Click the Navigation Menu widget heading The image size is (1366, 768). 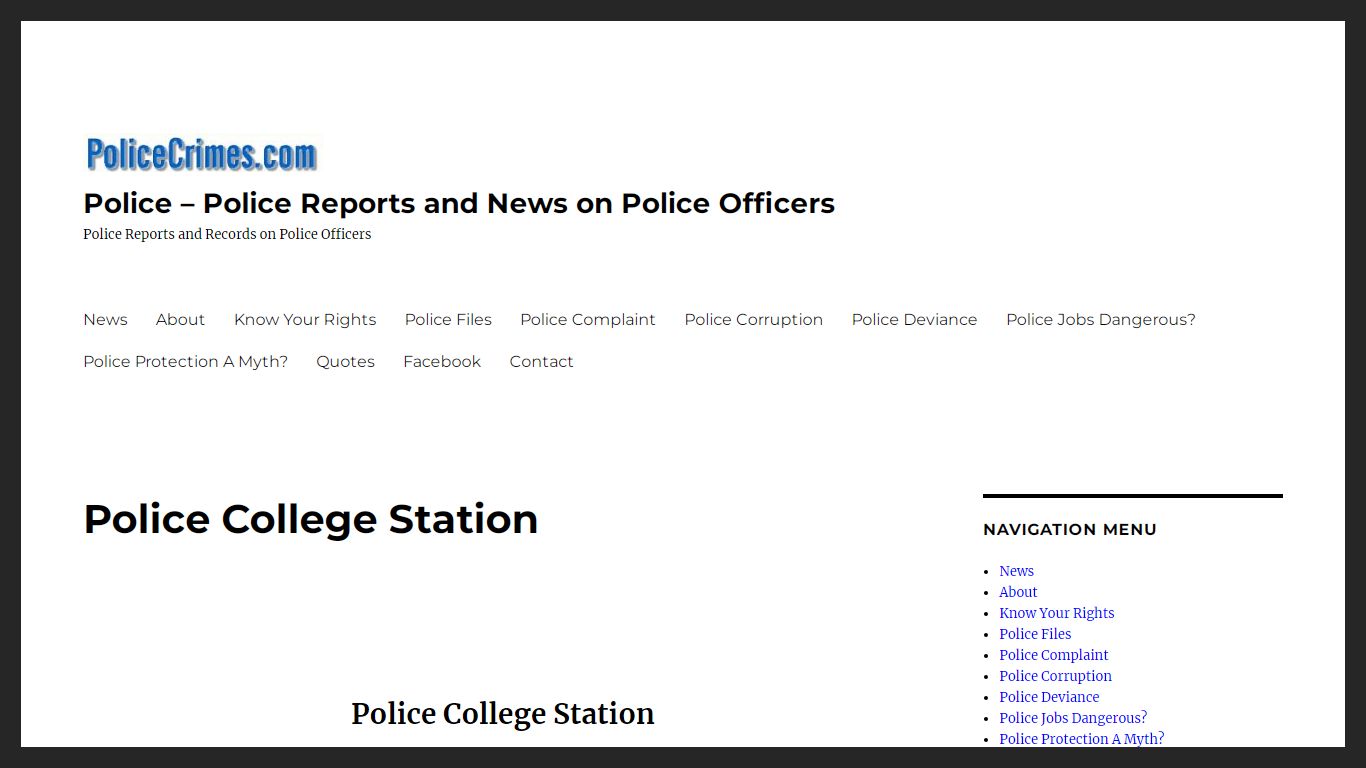[x=1070, y=530]
